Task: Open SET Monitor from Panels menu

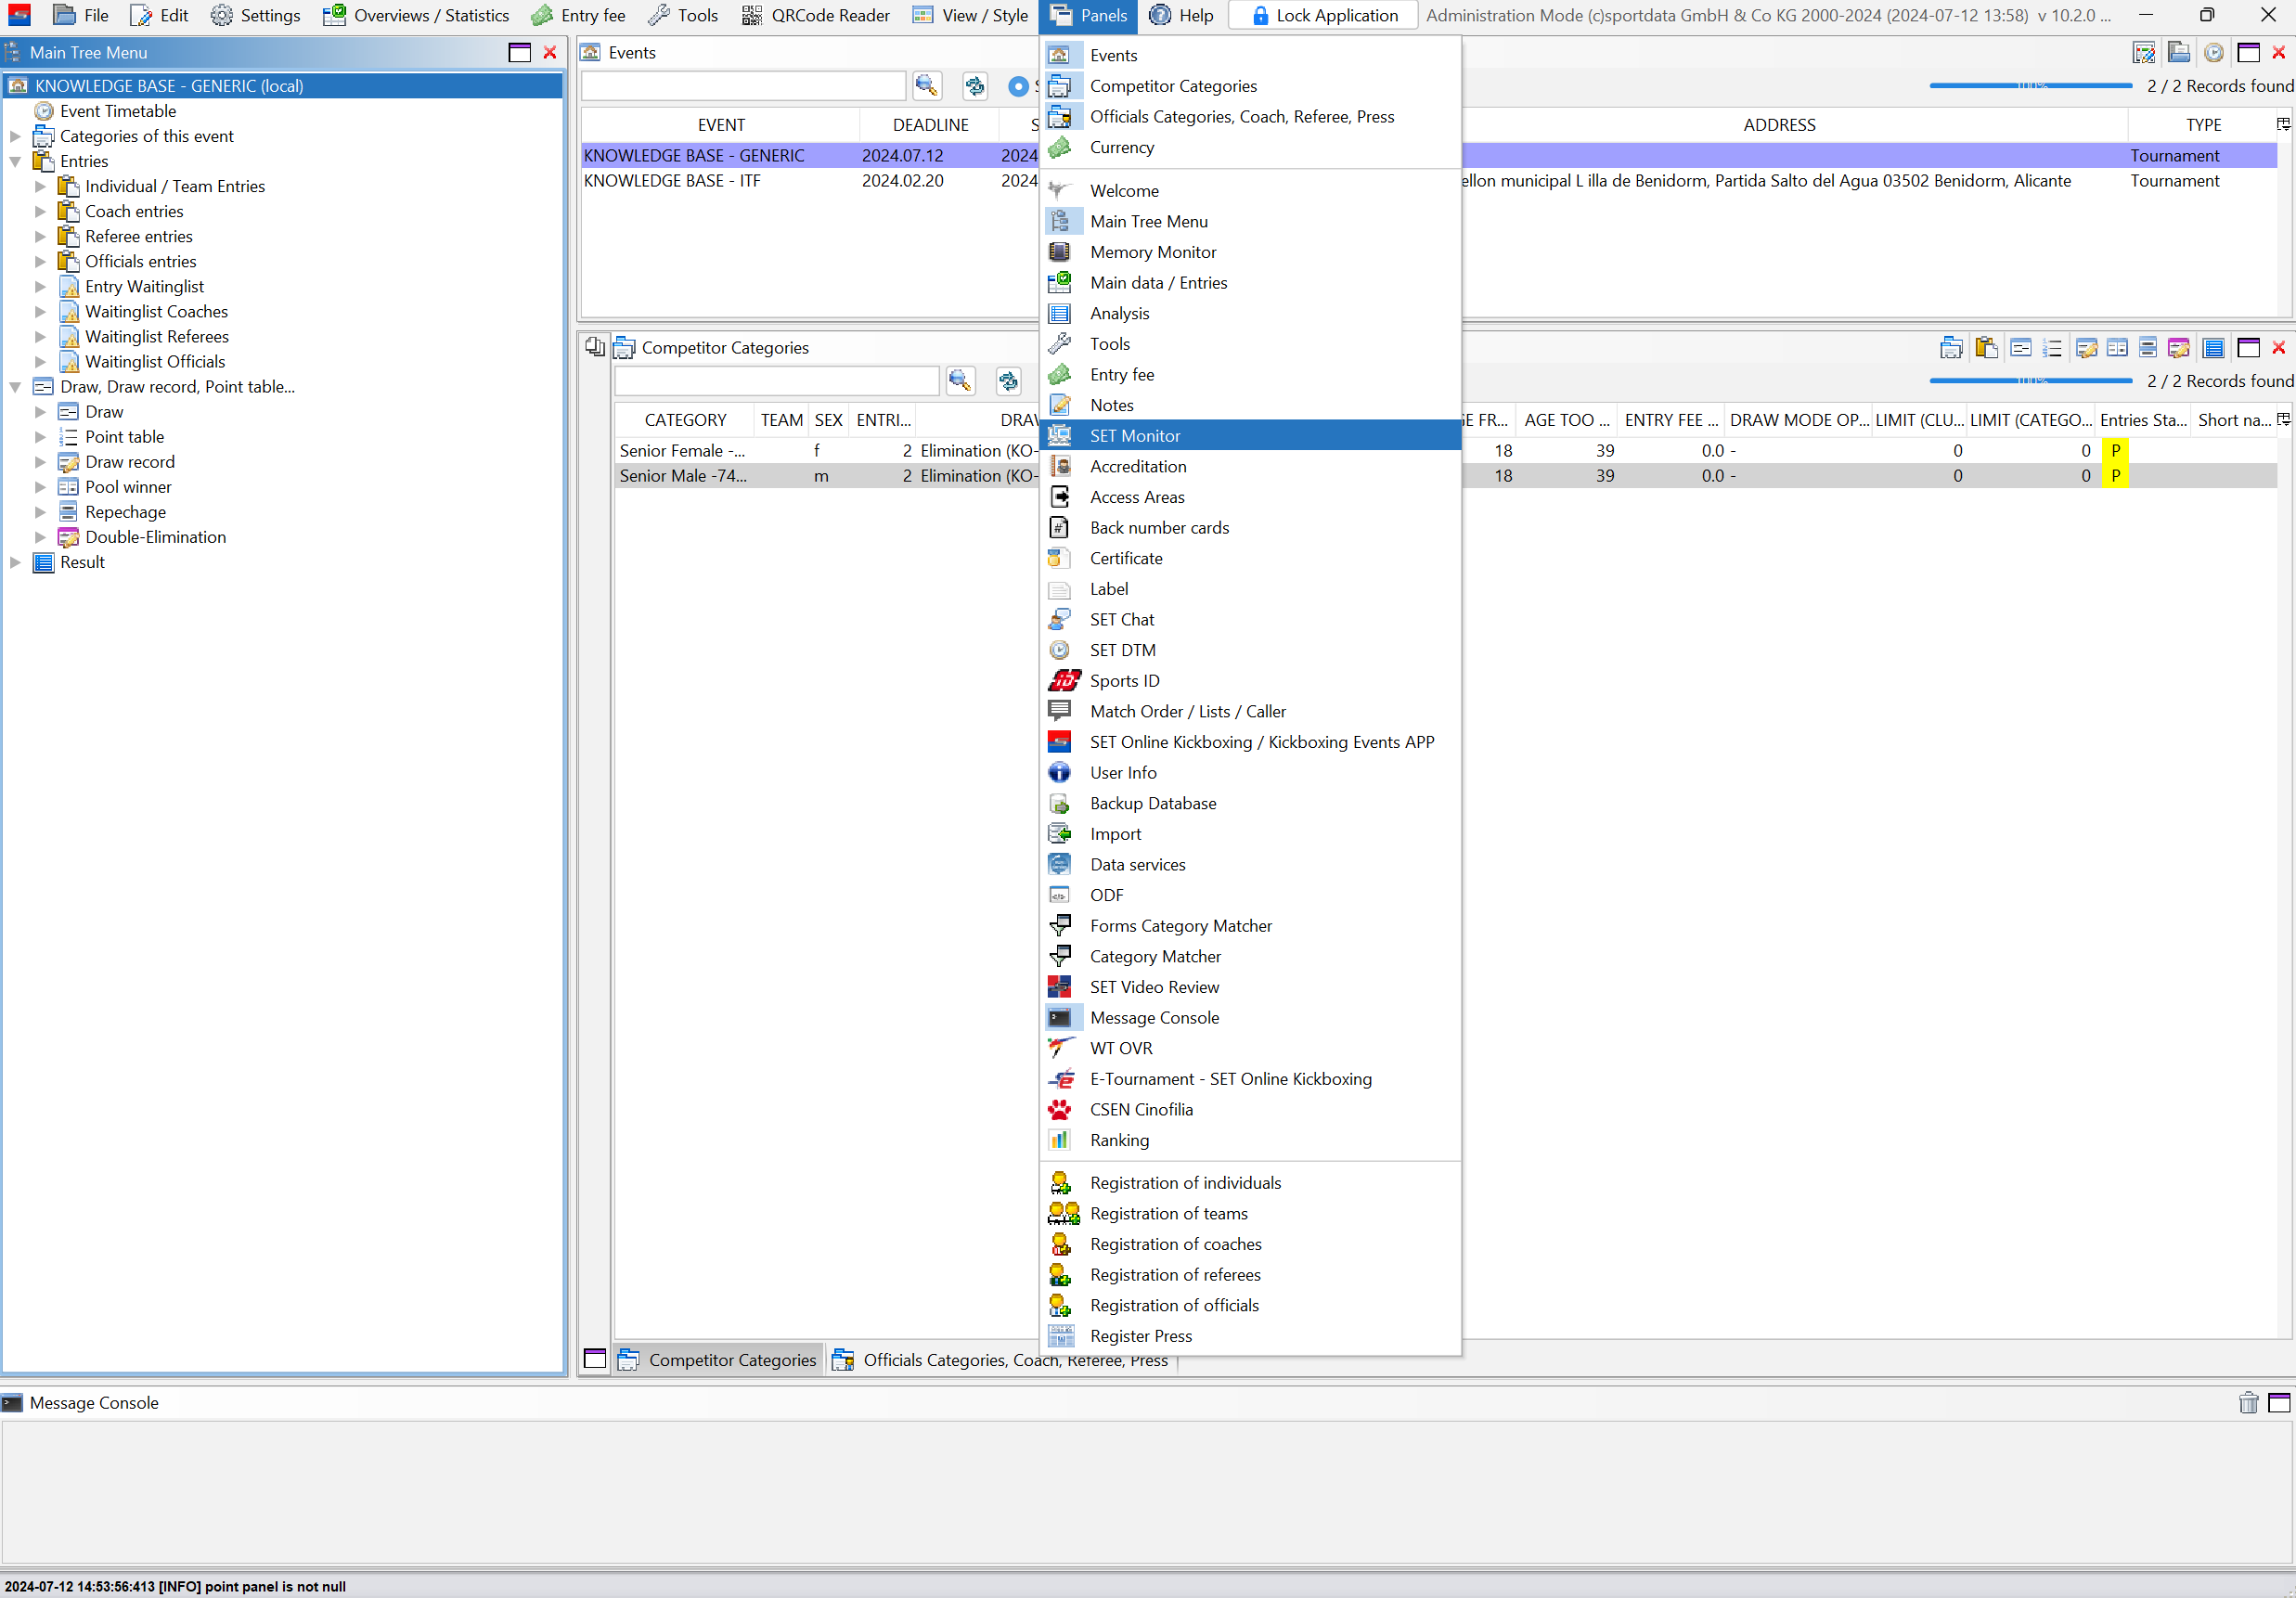Action: (x=1135, y=436)
